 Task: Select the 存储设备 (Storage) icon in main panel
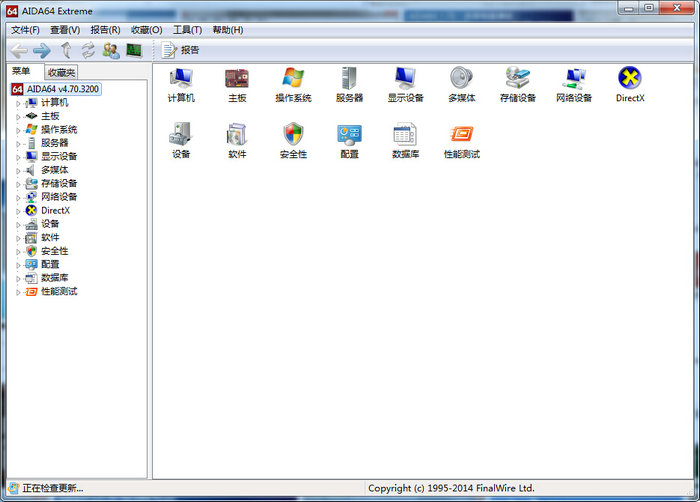pos(518,78)
